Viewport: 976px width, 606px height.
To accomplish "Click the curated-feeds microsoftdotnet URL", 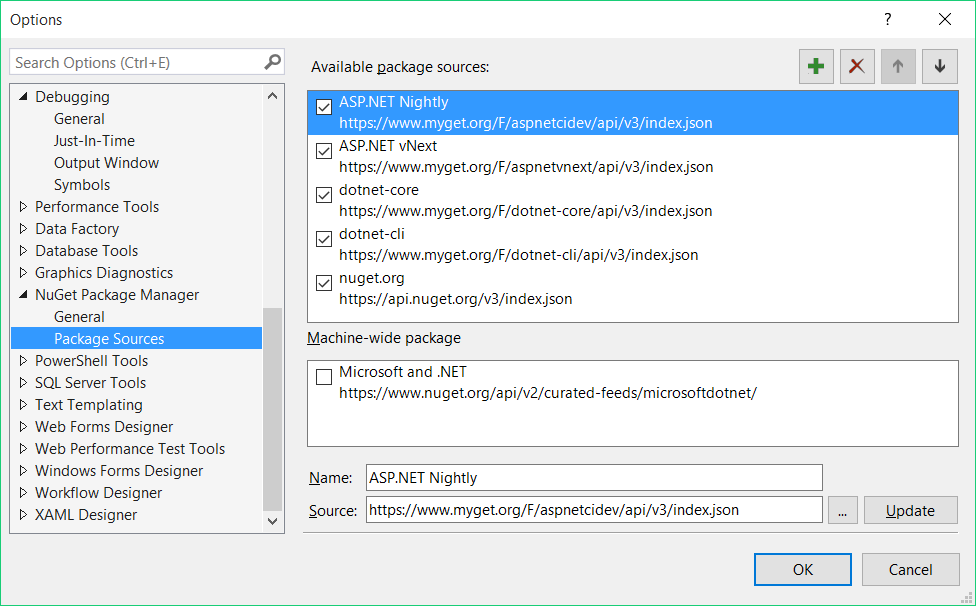I will (x=548, y=393).
